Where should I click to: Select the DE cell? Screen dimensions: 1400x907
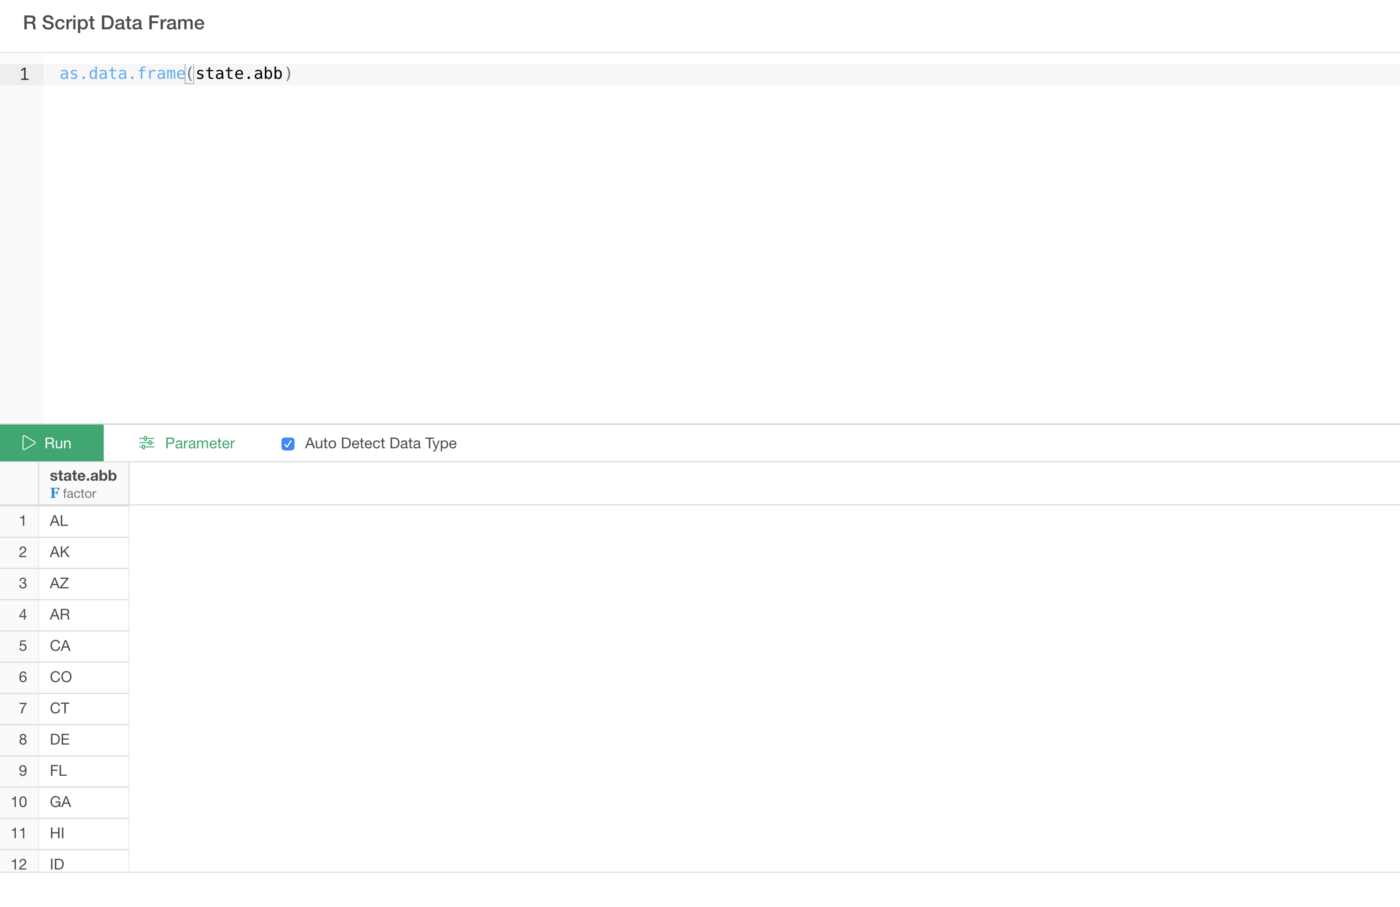click(x=83, y=740)
